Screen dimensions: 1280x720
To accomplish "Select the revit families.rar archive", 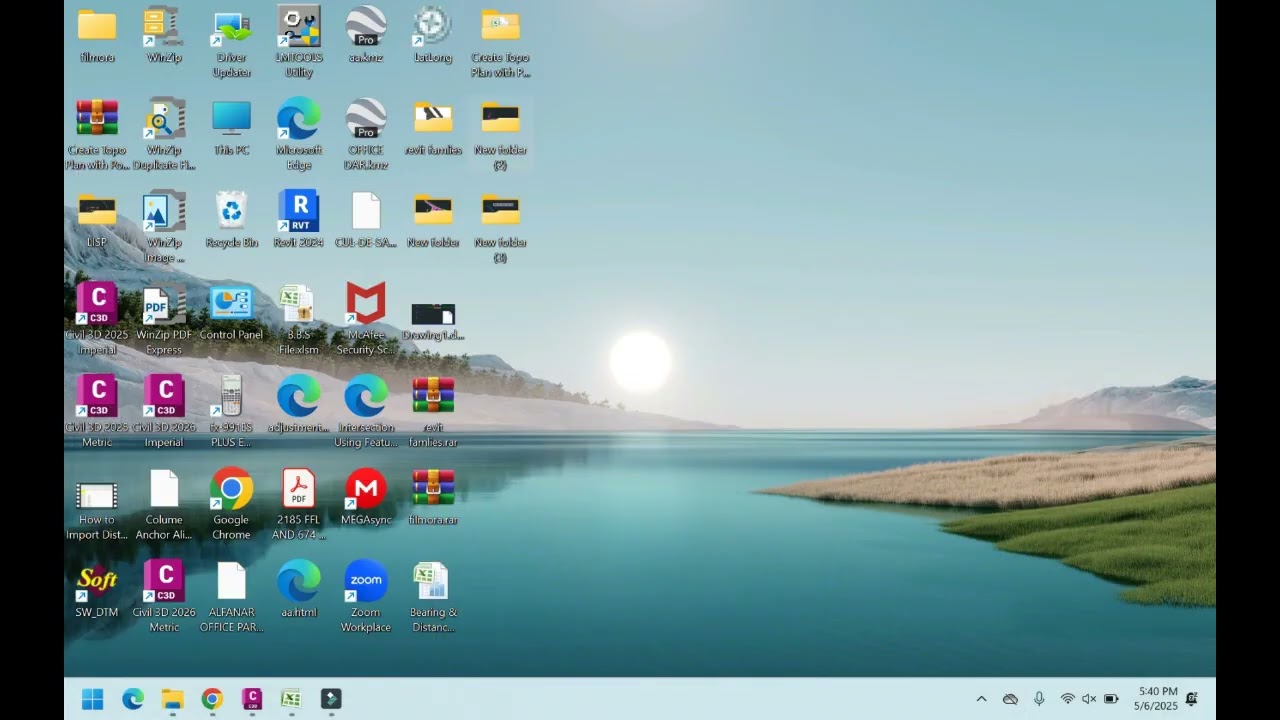I will tap(433, 412).
